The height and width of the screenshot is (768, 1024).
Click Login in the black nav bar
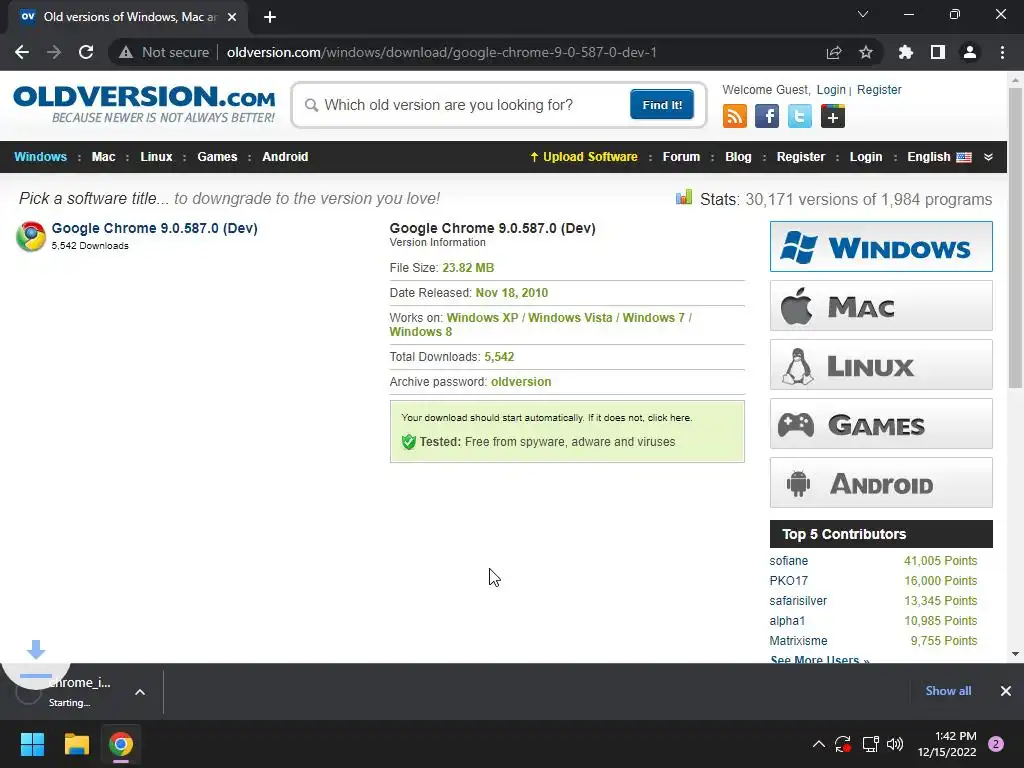point(865,157)
